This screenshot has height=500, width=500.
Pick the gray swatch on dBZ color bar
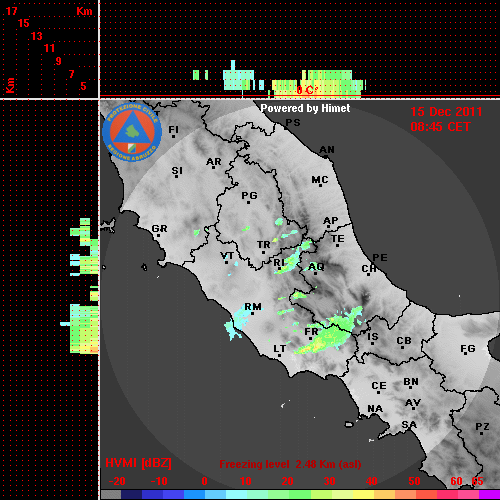111,495
